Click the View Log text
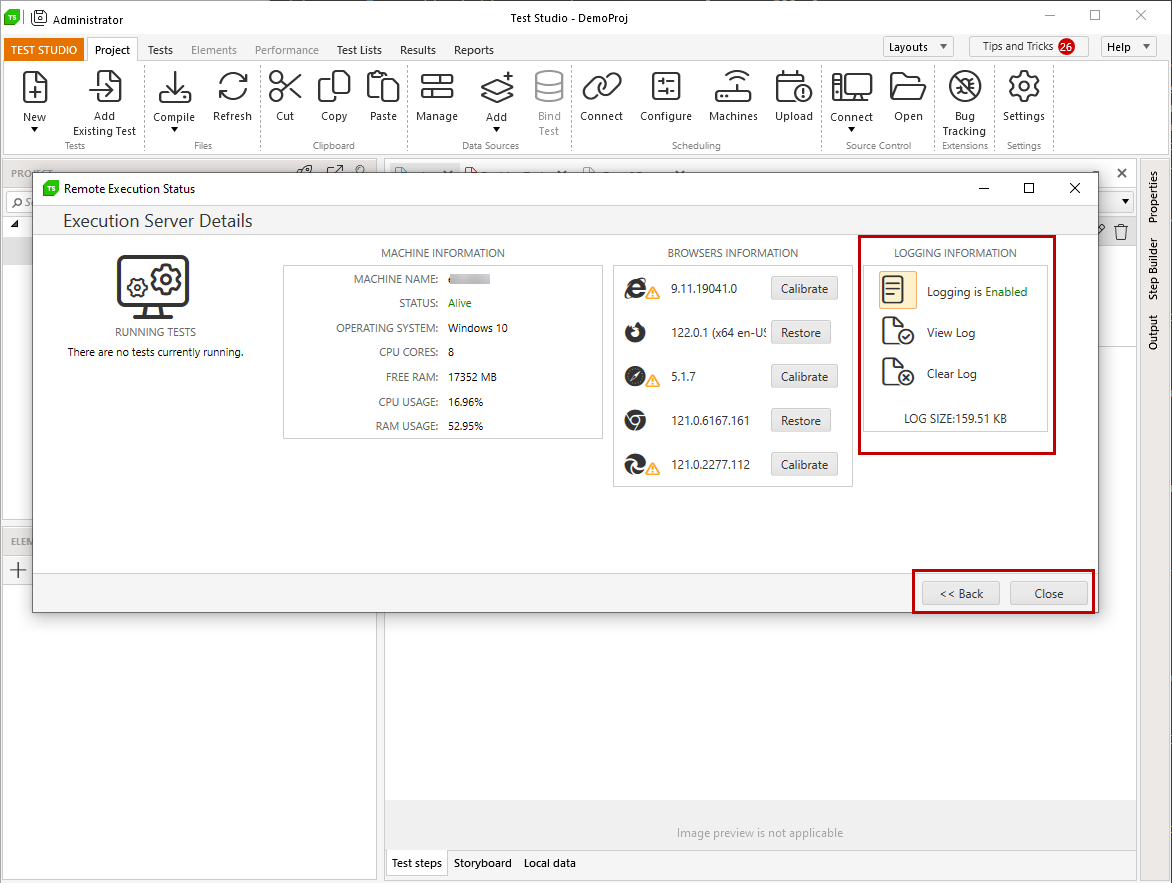 [951, 333]
